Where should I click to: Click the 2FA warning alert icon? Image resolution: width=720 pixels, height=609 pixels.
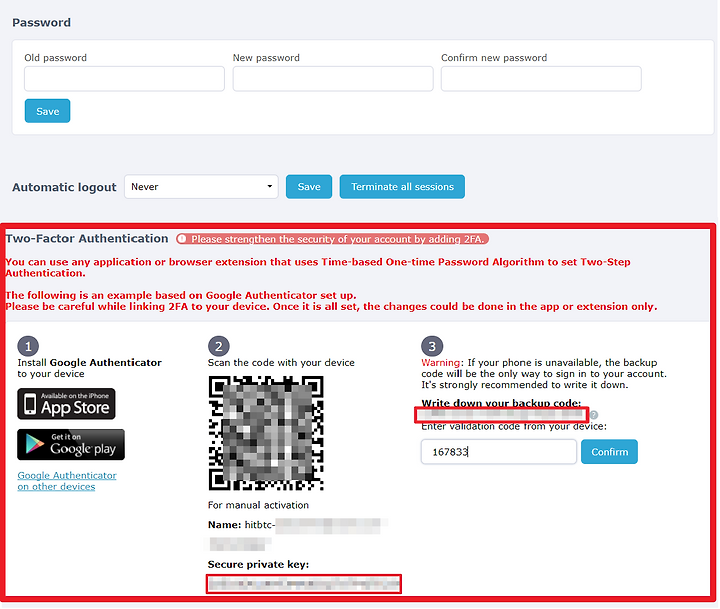point(182,239)
